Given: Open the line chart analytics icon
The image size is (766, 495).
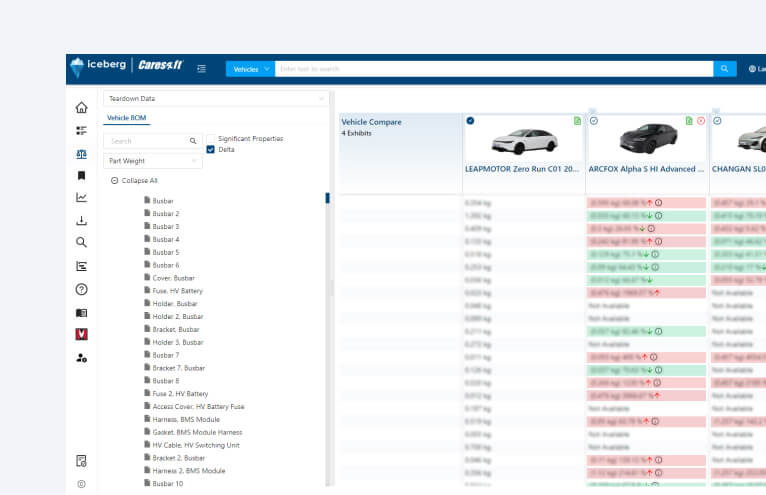Looking at the screenshot, I should coord(81,197).
